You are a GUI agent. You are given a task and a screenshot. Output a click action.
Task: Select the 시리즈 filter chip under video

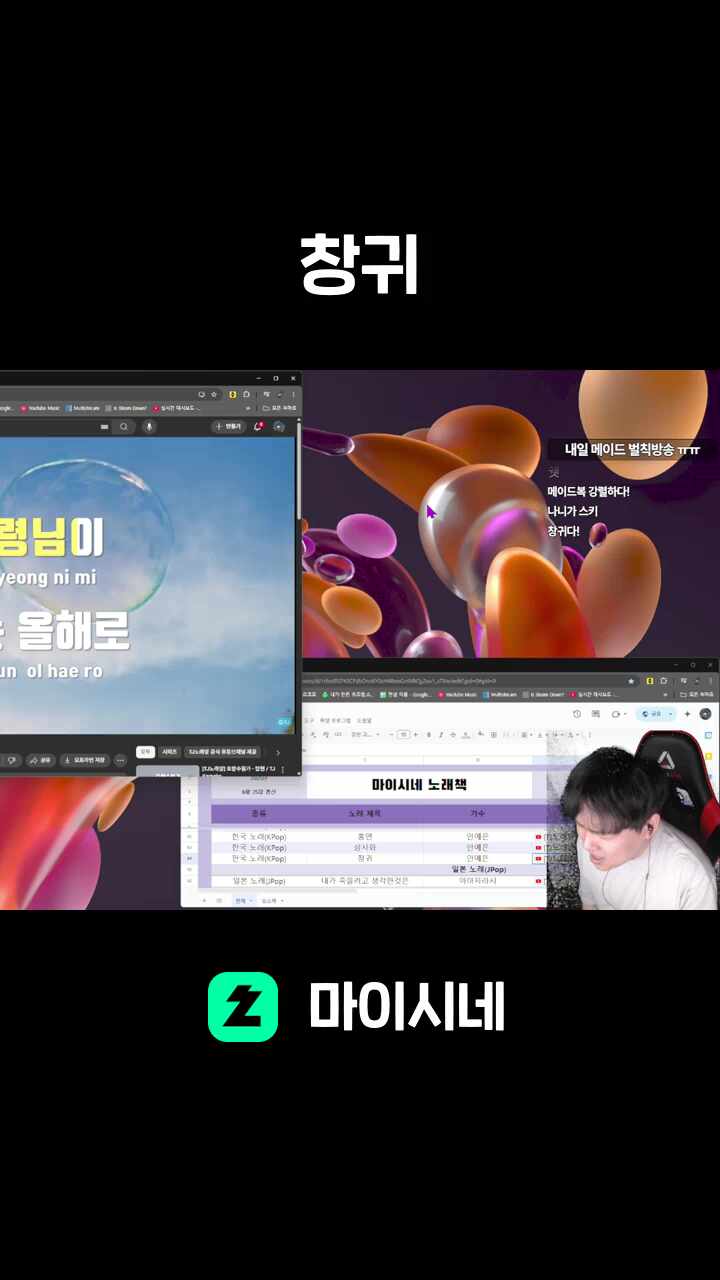click(x=170, y=752)
